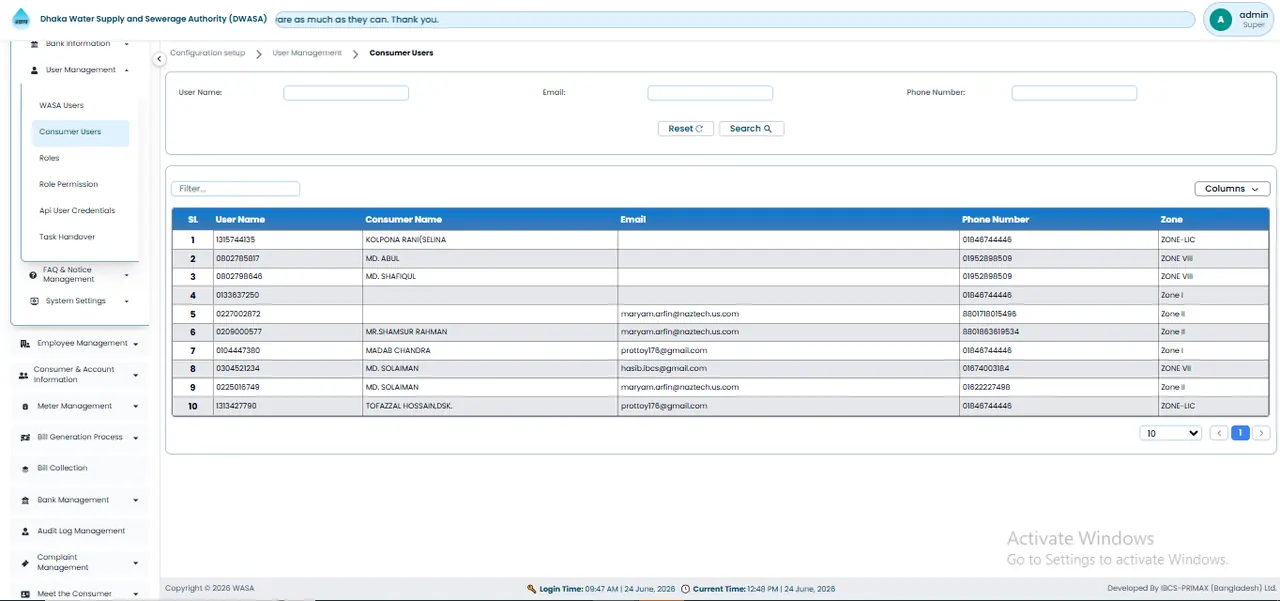Click the Bank Management icon
This screenshot has width=1280, height=601.
[x=26, y=500]
